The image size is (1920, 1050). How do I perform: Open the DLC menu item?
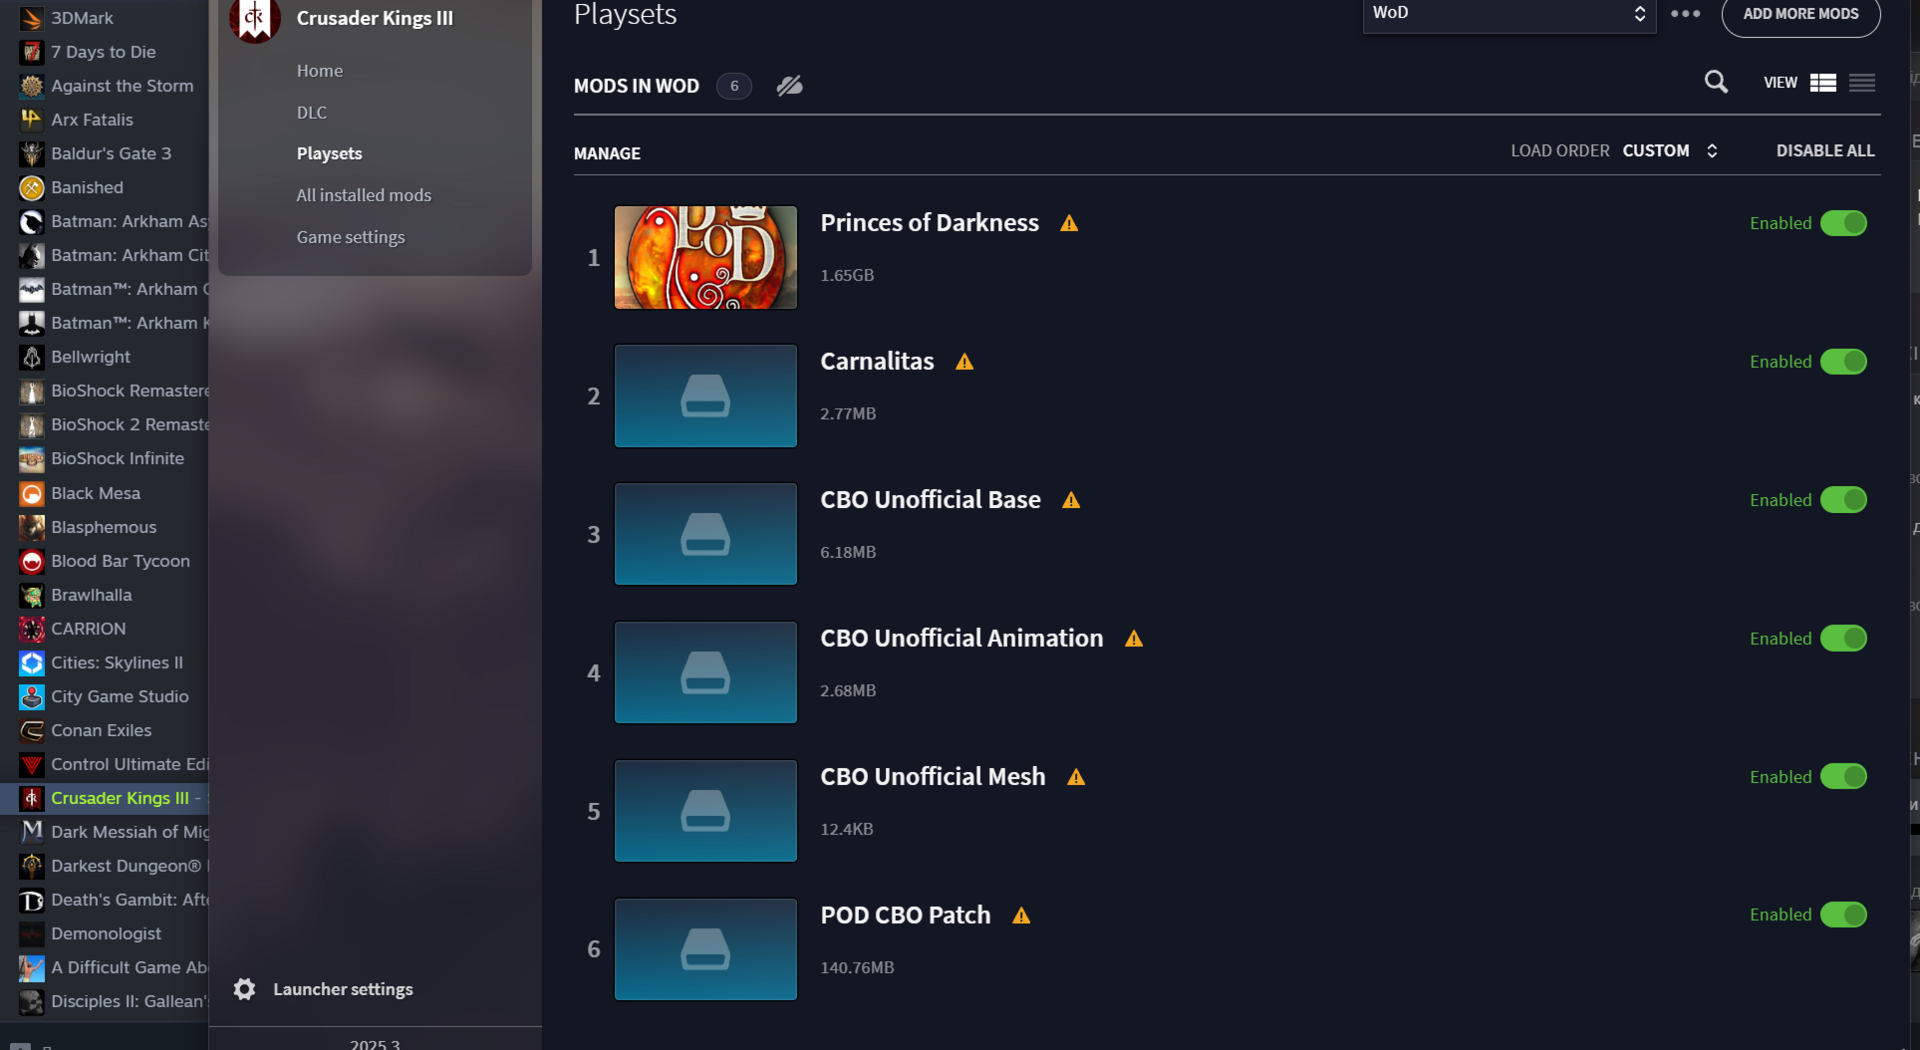(x=312, y=113)
